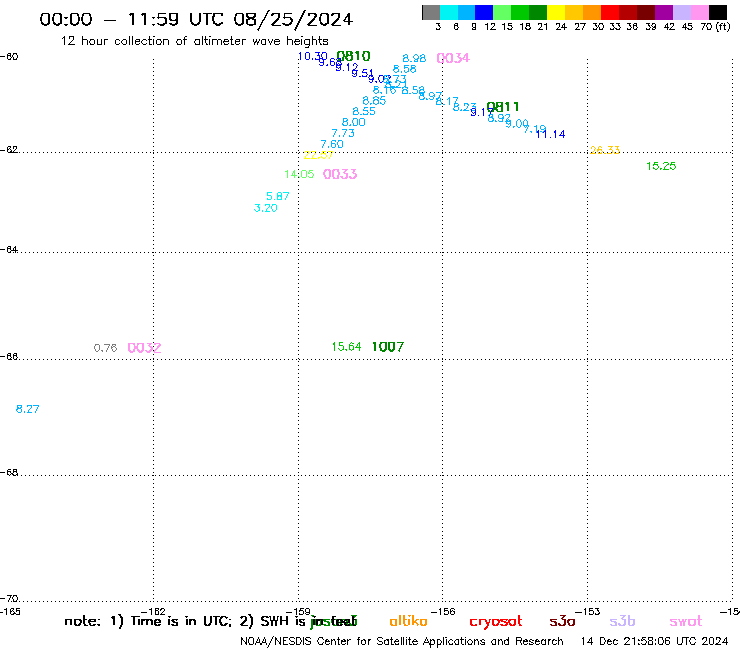Image resolution: width=740 pixels, height=650 pixels.
Task: Click the legend label '45'
Action: [687, 27]
